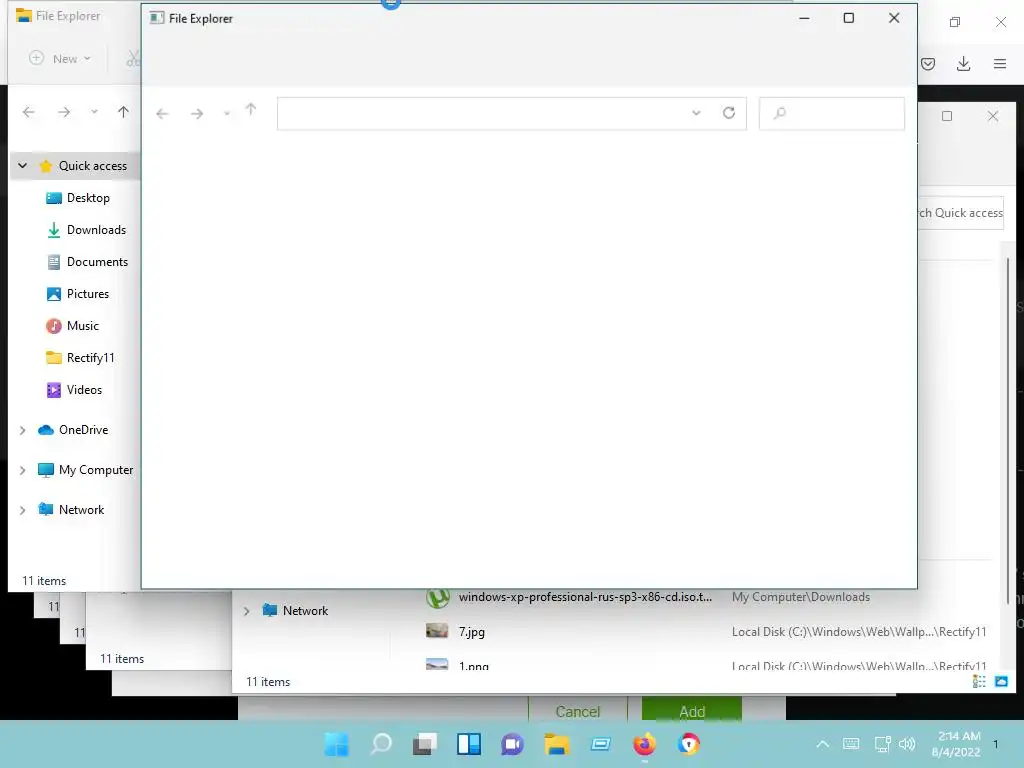The width and height of the screenshot is (1024, 768).
Task: Switch to details view in lower window
Action: coord(979,682)
